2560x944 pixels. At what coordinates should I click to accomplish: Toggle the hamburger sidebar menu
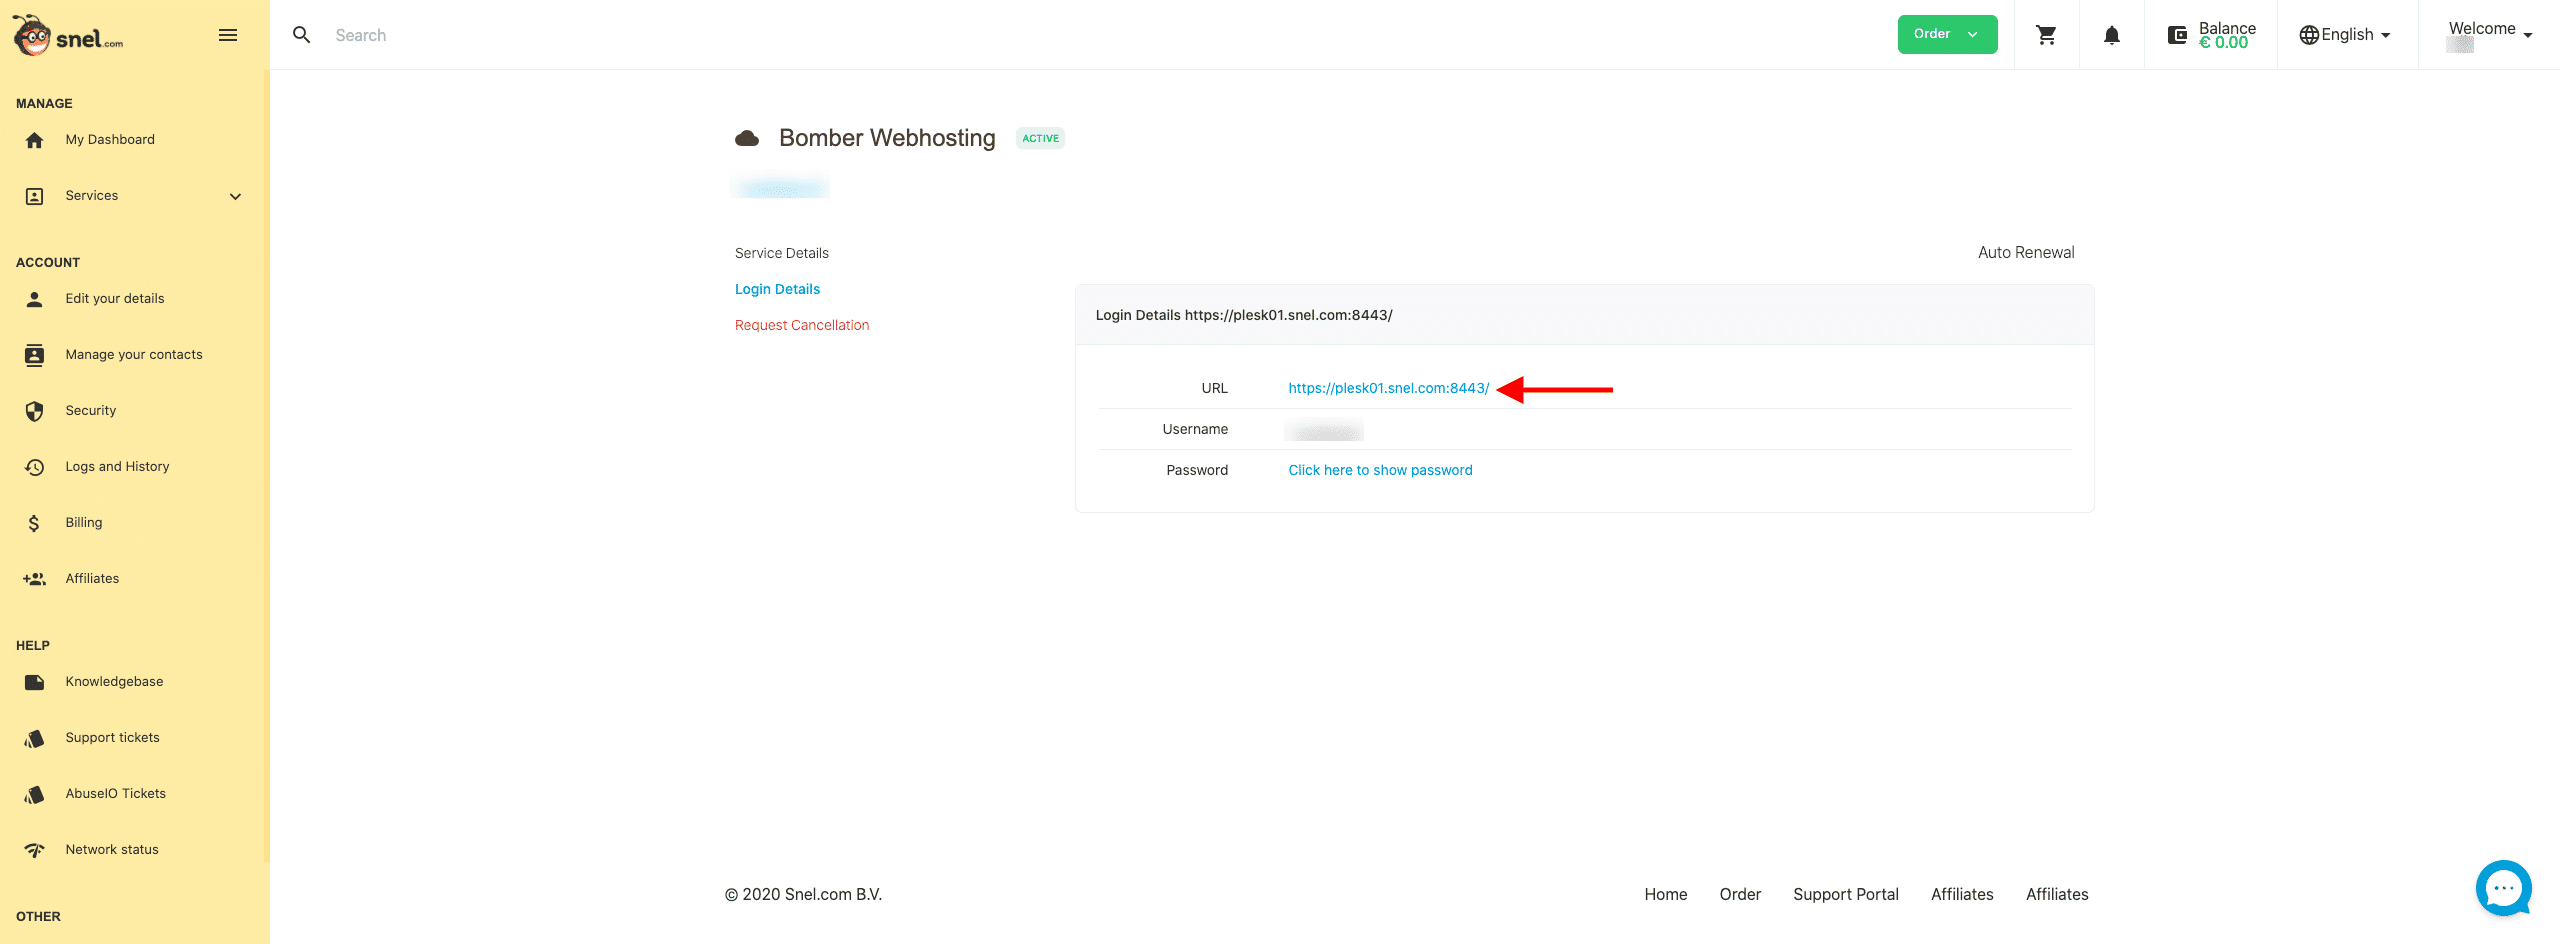click(x=228, y=35)
